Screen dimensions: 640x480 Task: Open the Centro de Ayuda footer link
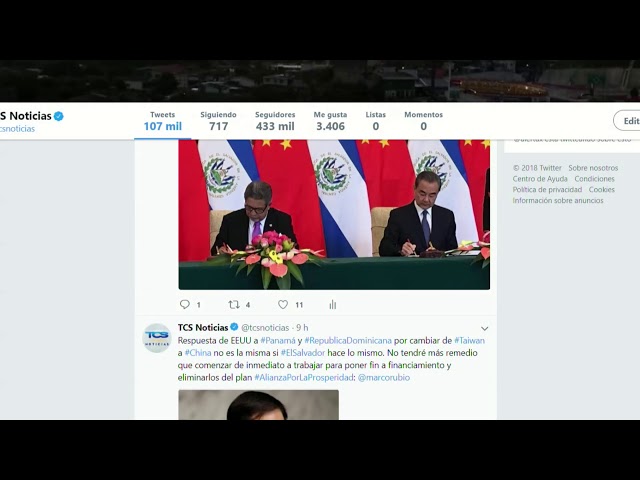540,179
